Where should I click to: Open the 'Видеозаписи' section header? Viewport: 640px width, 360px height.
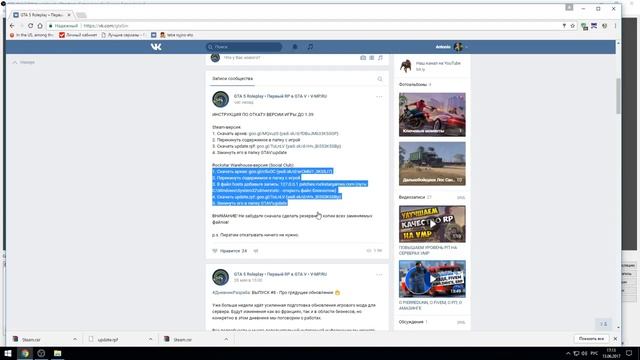pos(412,197)
